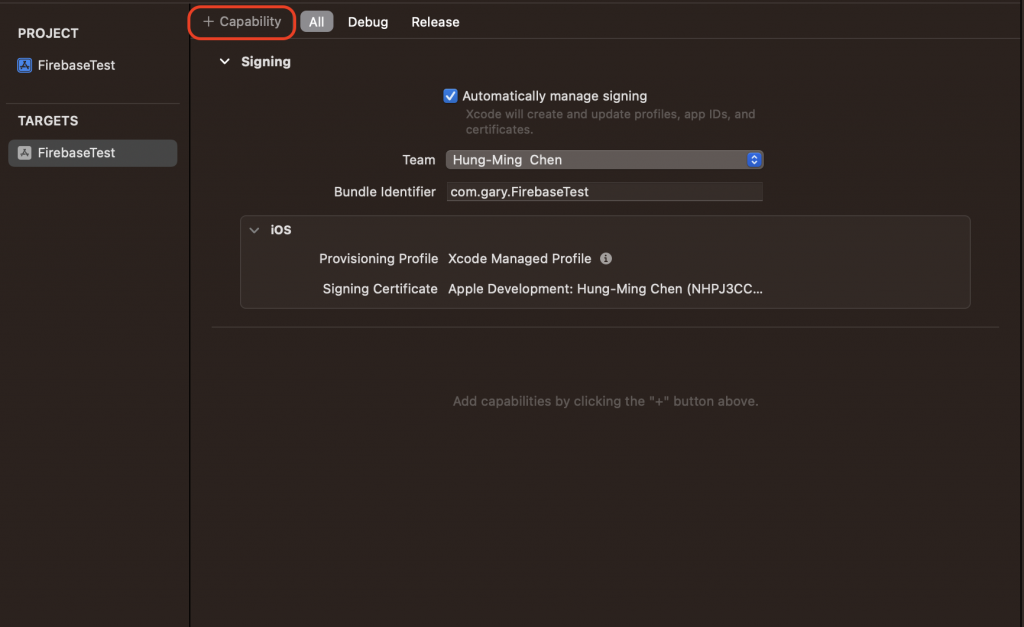This screenshot has height=627, width=1024.
Task: Switch to the Release tab
Action: coord(435,22)
